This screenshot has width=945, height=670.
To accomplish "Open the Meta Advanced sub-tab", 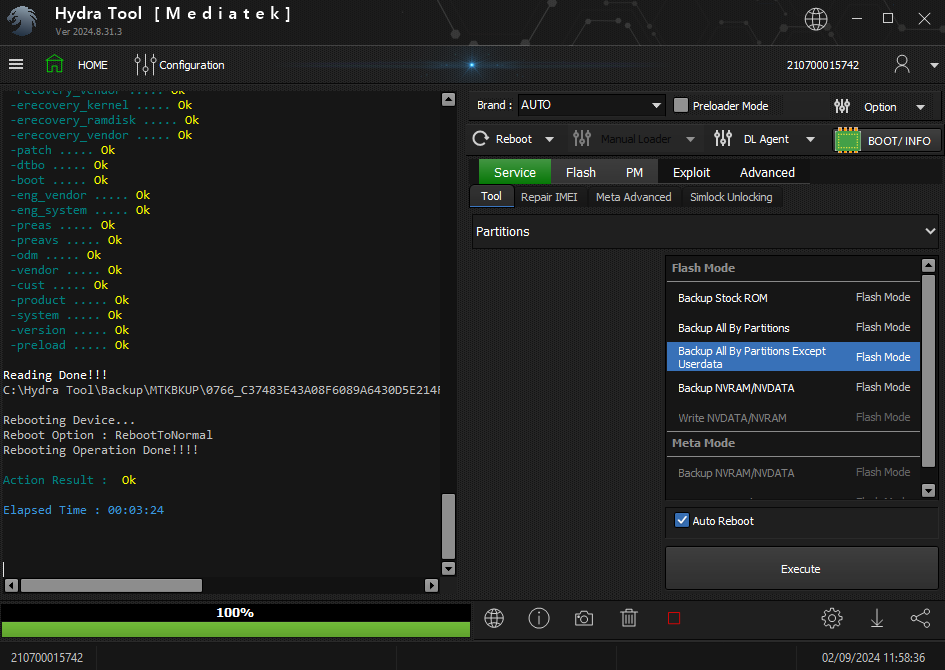I will (x=633, y=197).
